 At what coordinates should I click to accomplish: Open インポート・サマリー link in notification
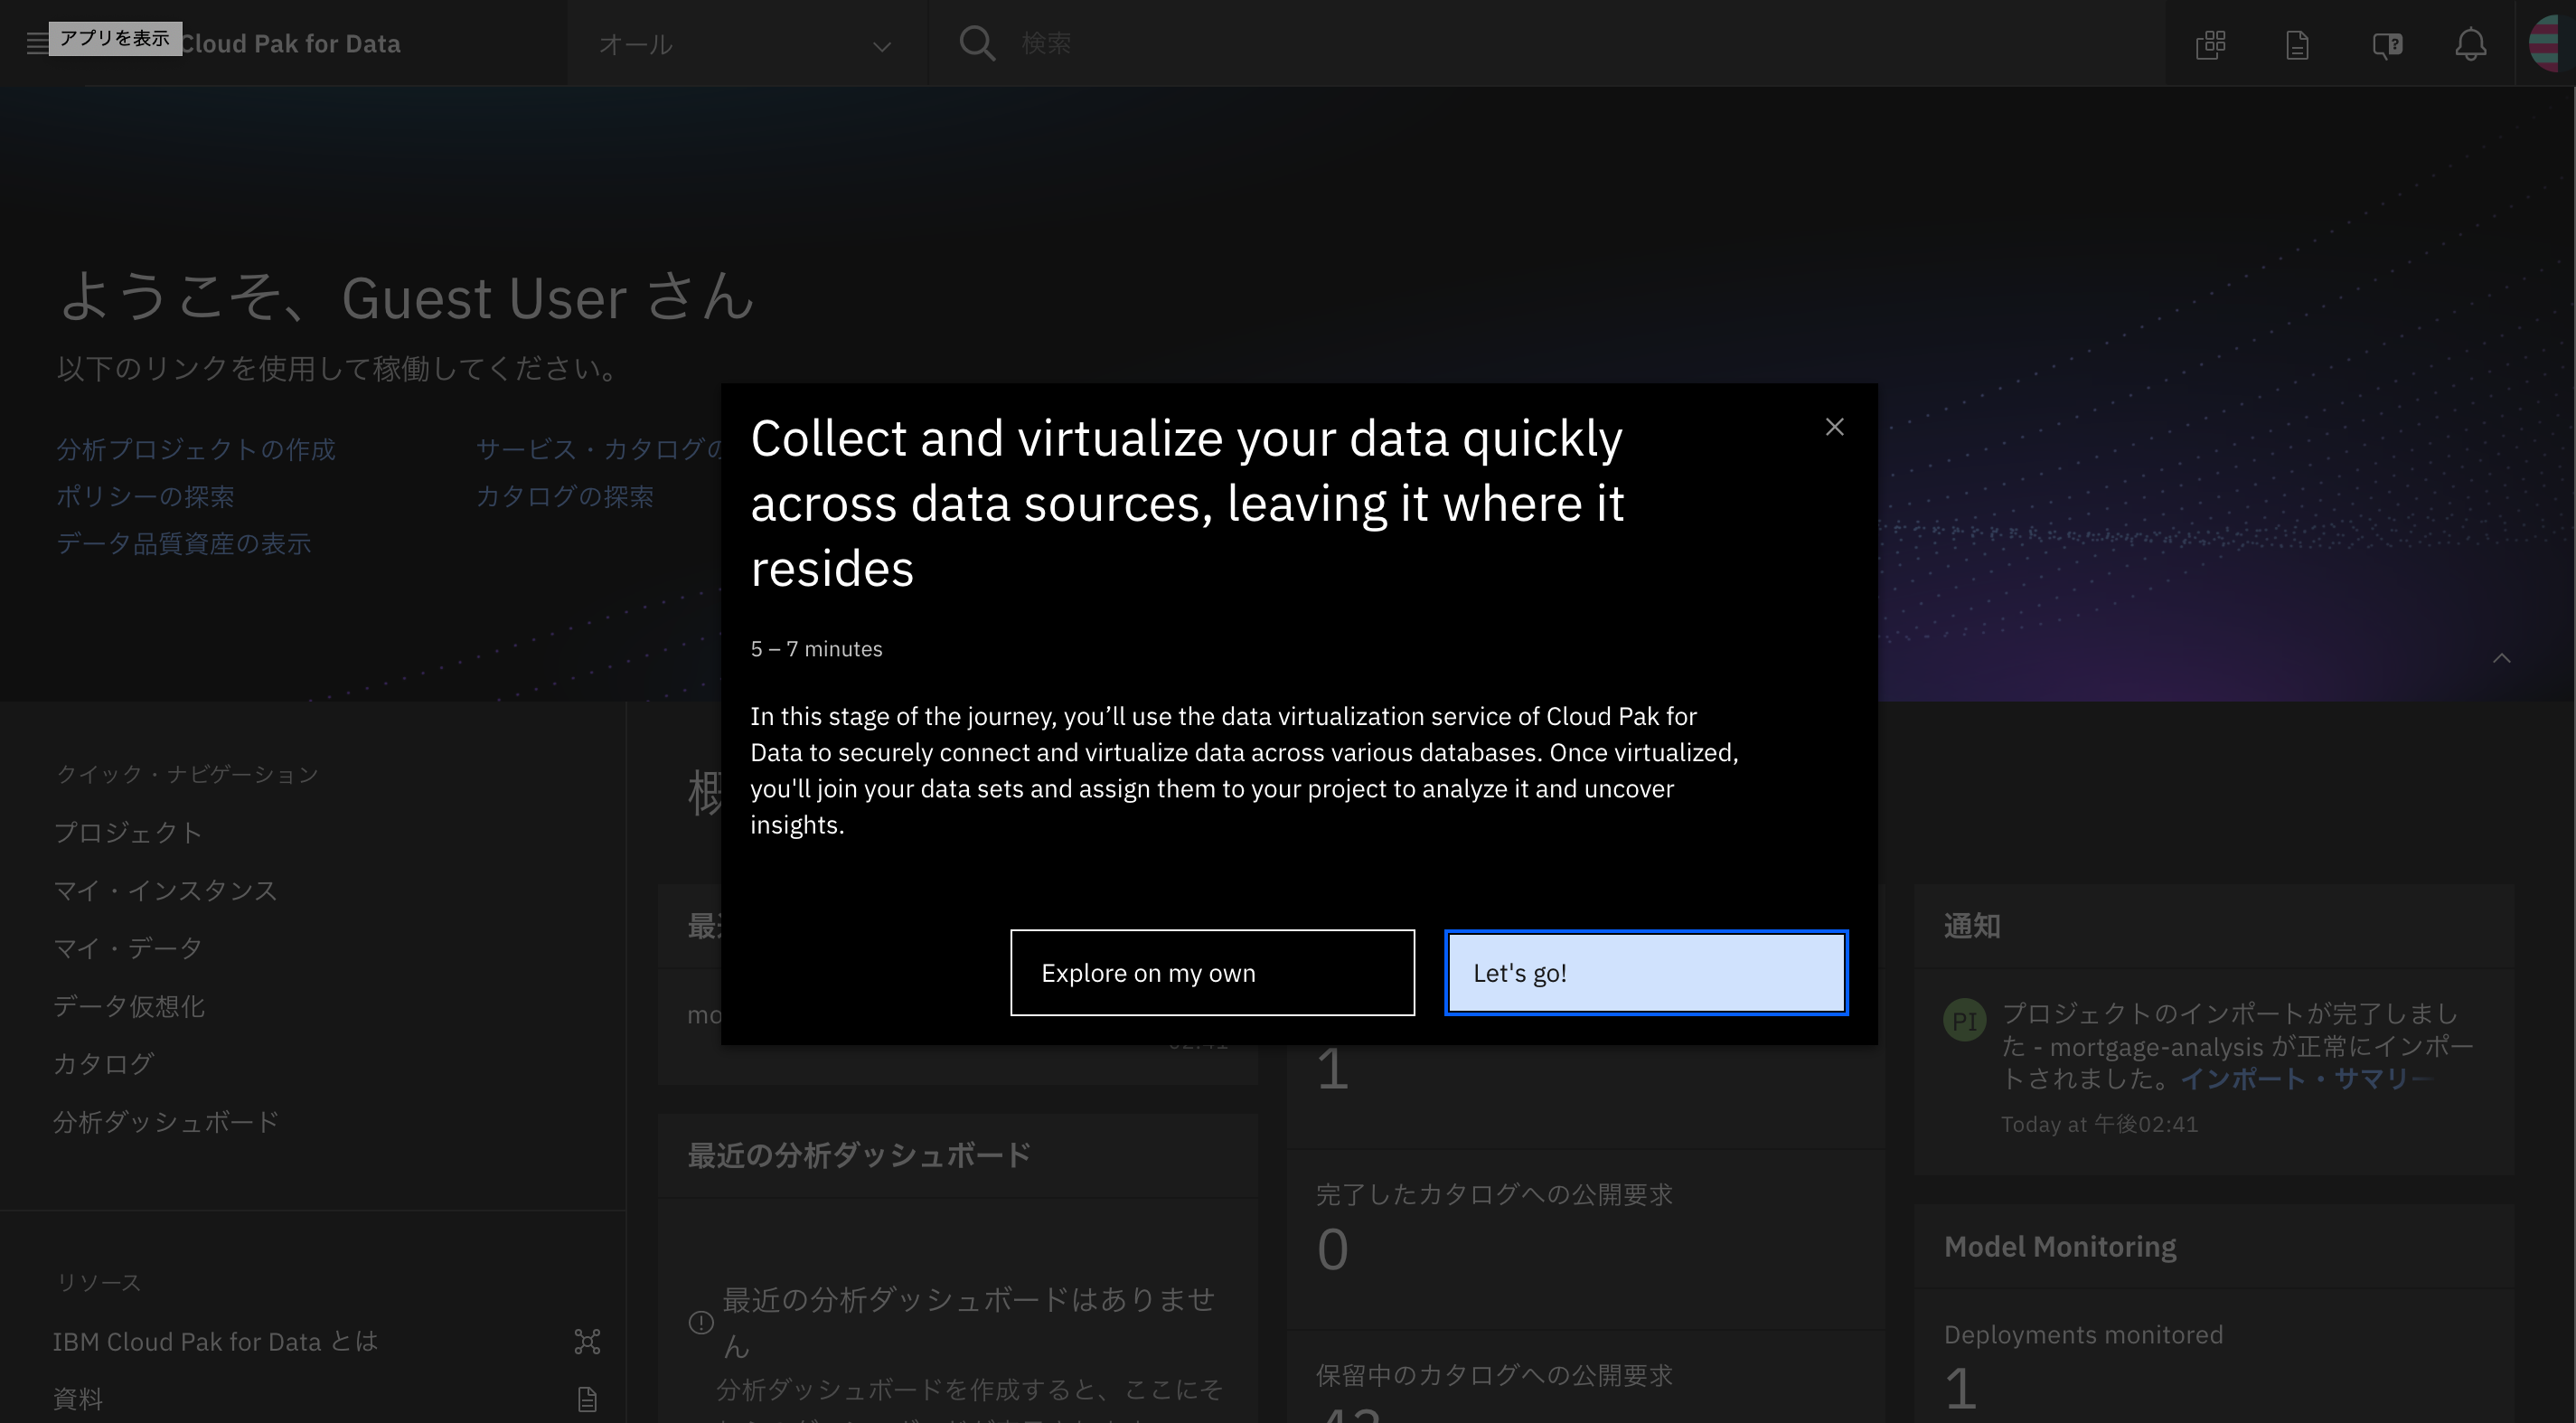pos(2307,1078)
